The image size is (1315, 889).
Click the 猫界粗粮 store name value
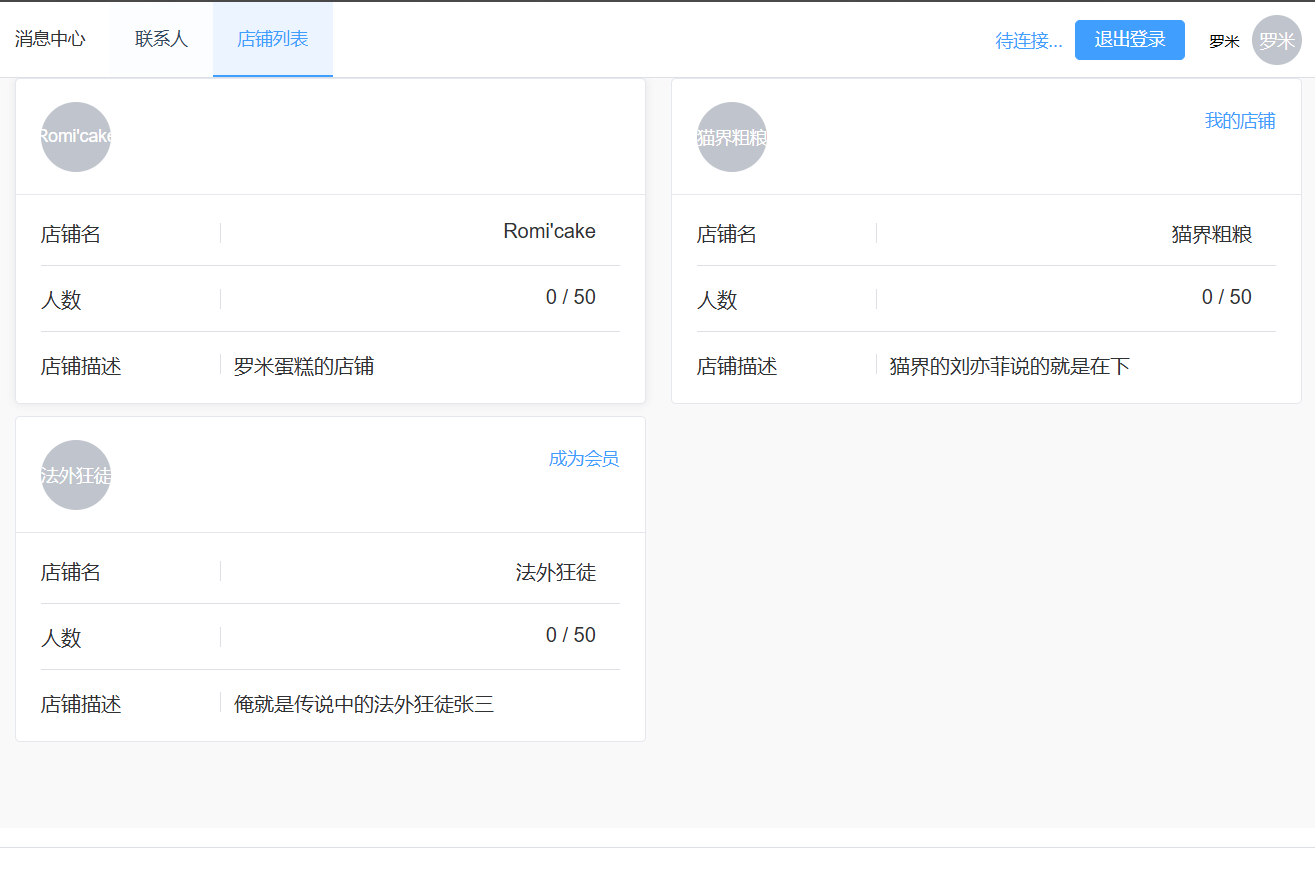pos(1211,235)
